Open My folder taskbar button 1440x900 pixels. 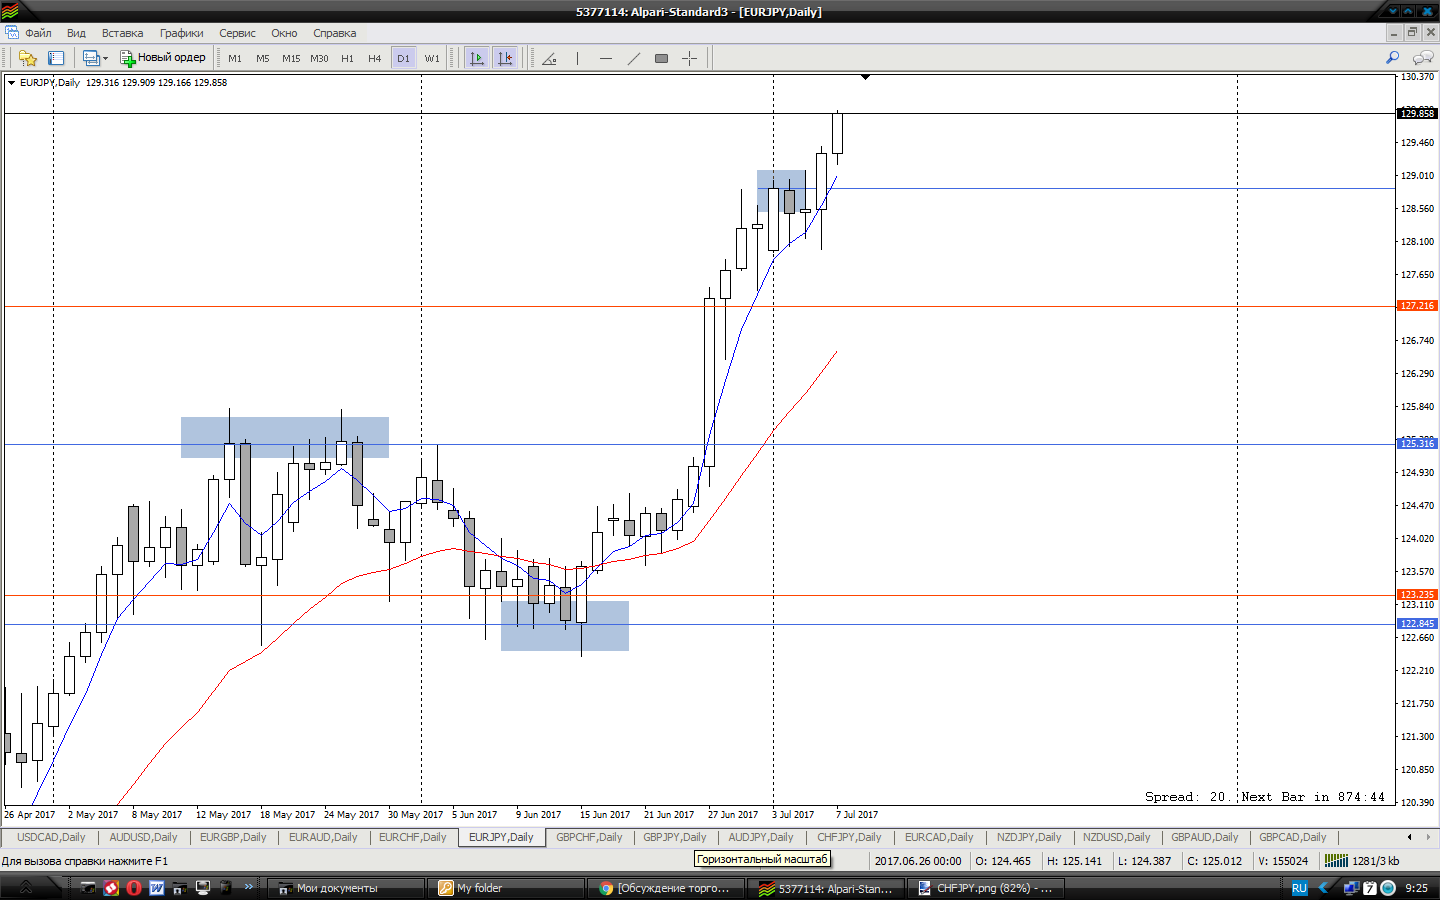pos(505,888)
